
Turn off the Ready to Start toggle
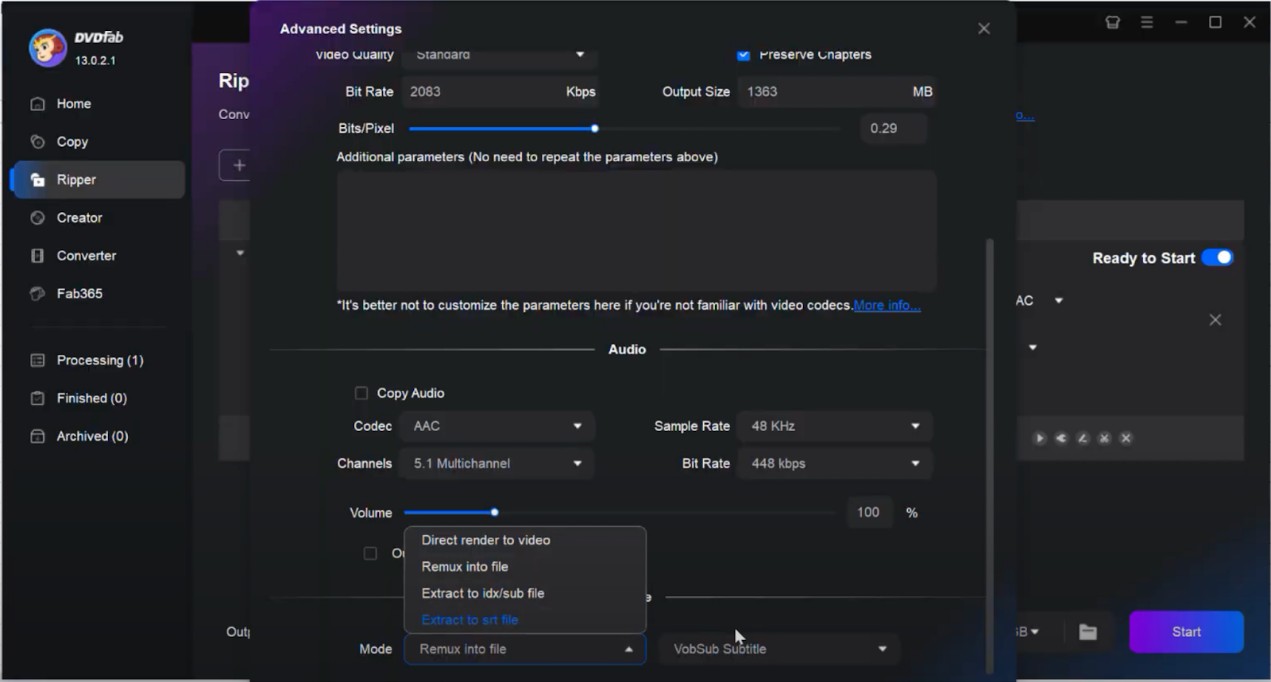tap(1217, 258)
